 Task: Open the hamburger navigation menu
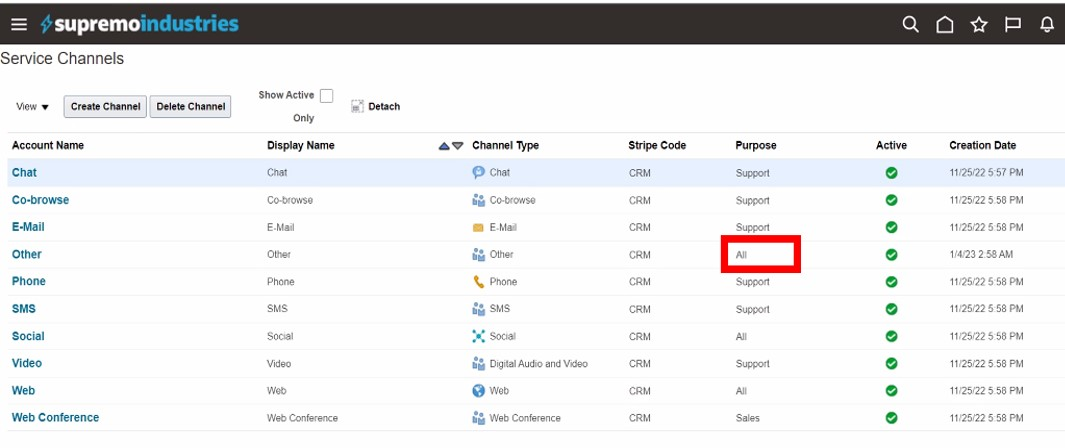tap(19, 24)
